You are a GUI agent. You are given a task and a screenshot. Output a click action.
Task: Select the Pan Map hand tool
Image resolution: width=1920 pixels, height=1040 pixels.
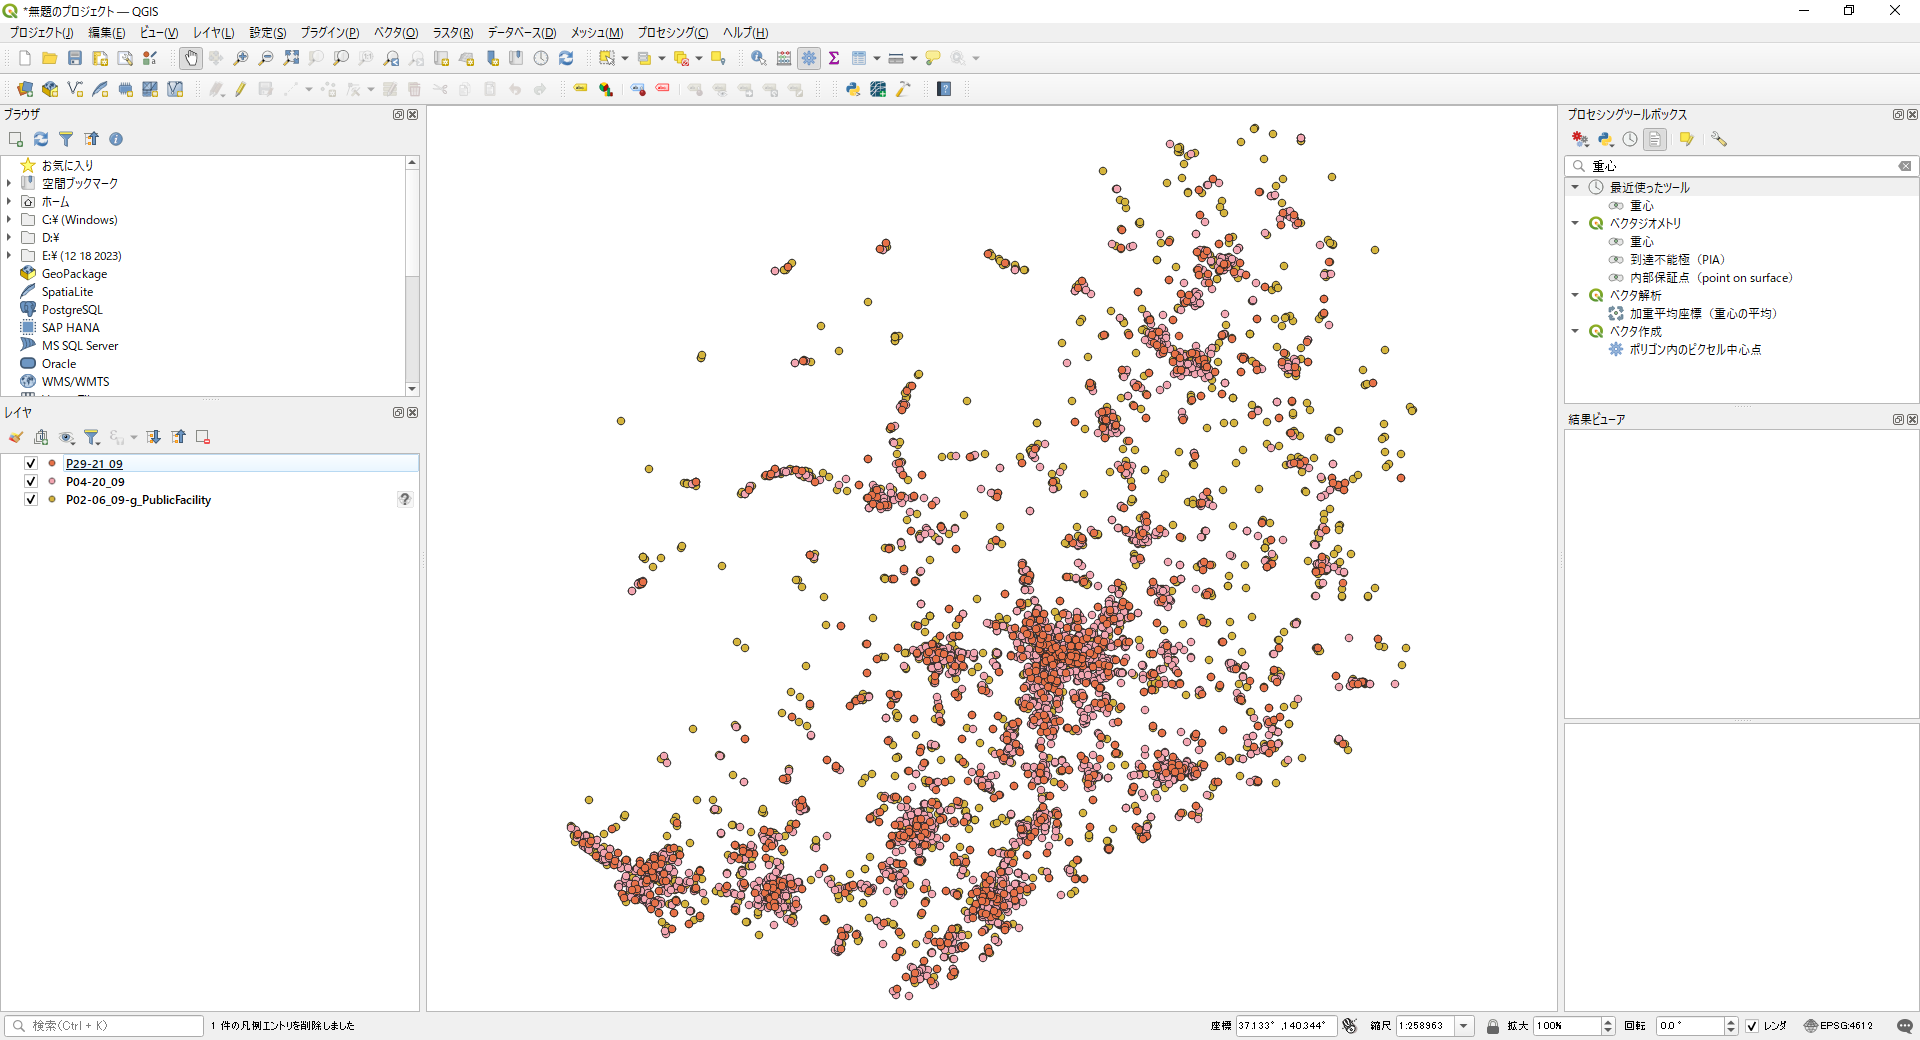tap(191, 58)
